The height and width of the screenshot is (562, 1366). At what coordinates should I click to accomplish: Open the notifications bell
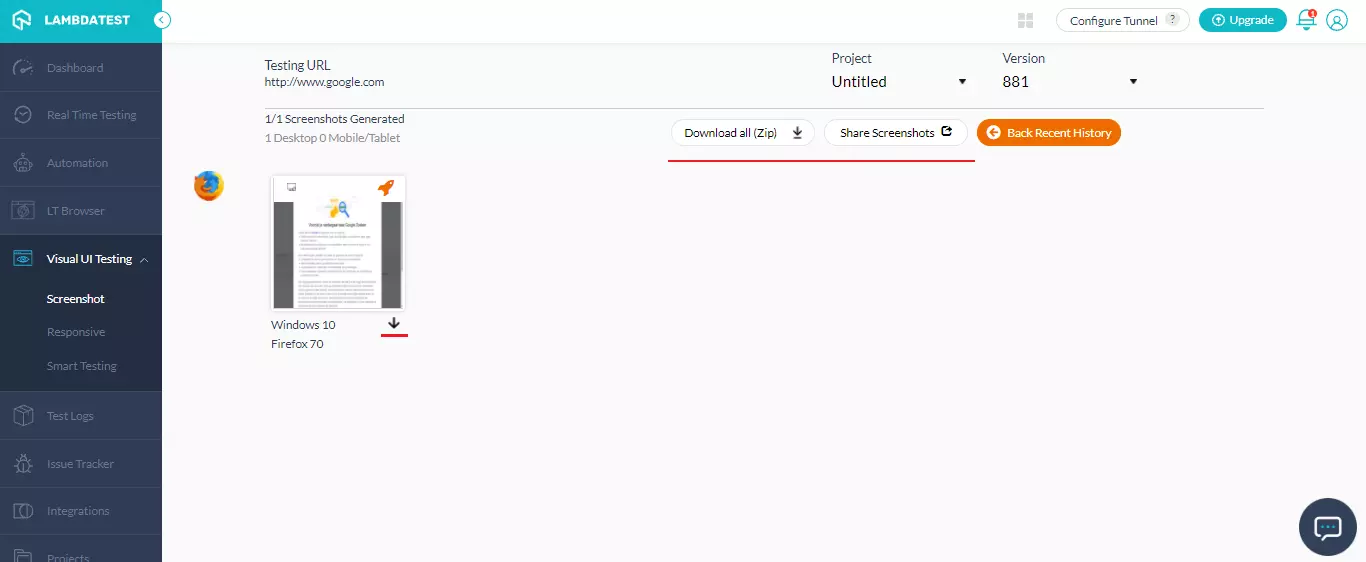coord(1306,20)
